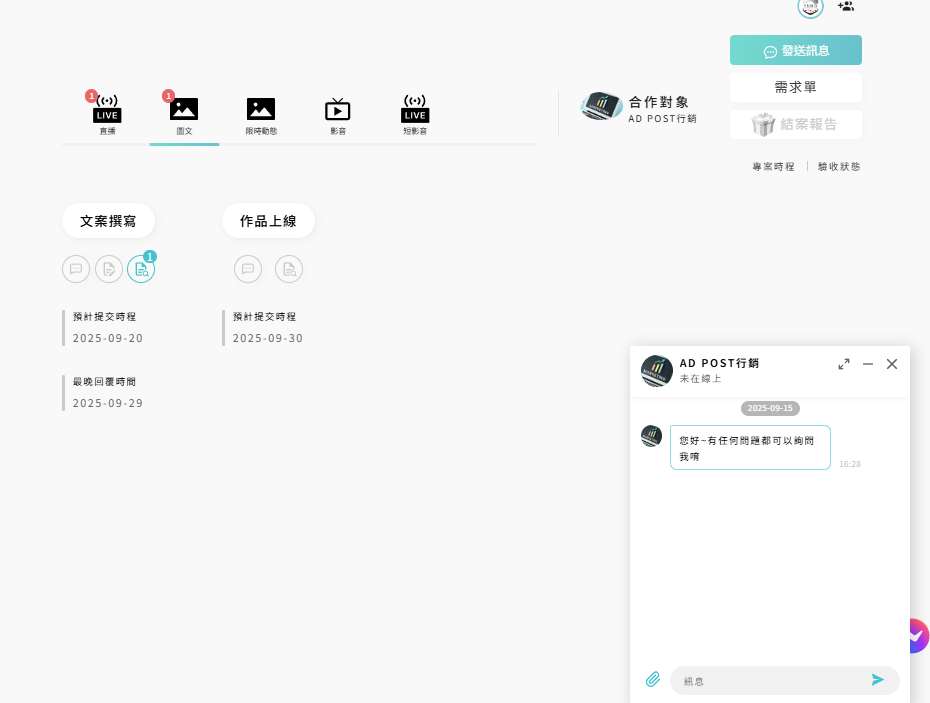Click the attachment paperclip icon in chat
The height and width of the screenshot is (703, 930).
pos(653,679)
